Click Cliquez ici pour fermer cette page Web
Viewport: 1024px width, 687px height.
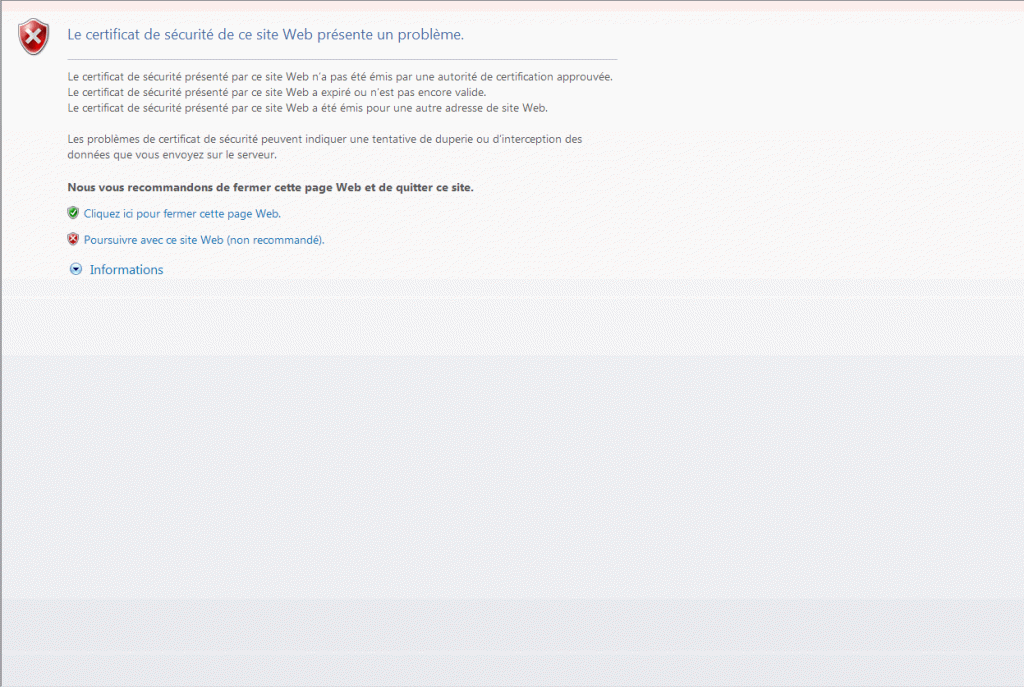(x=181, y=213)
